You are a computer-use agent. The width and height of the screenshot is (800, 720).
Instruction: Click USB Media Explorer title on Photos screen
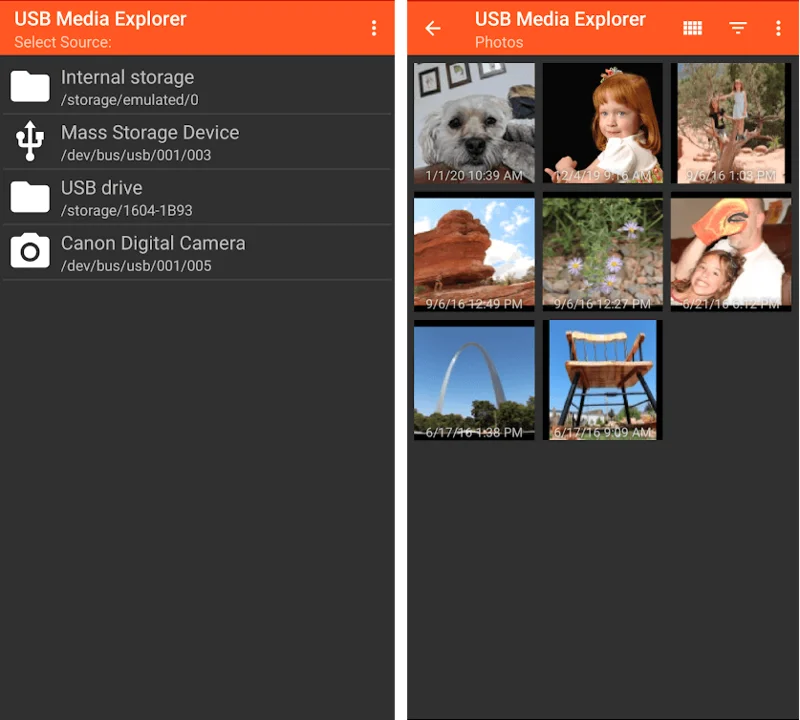click(560, 19)
